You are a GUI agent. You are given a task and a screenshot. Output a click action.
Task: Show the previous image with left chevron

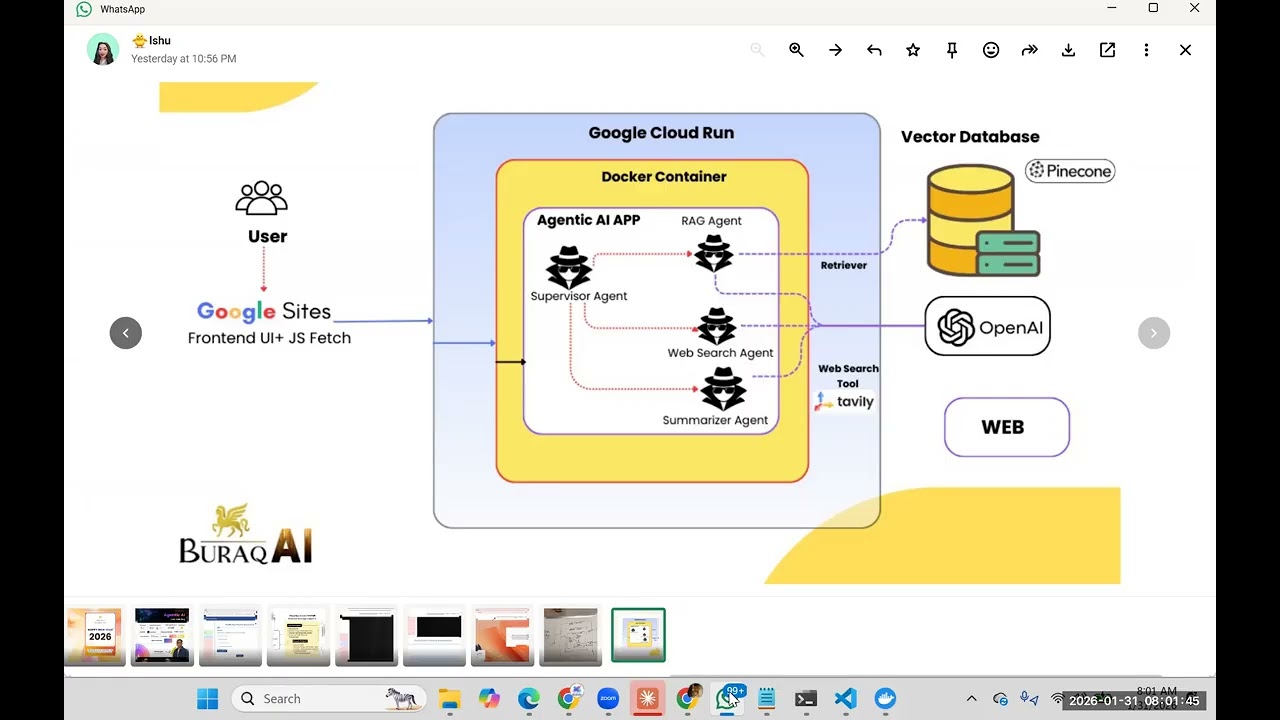pos(126,333)
